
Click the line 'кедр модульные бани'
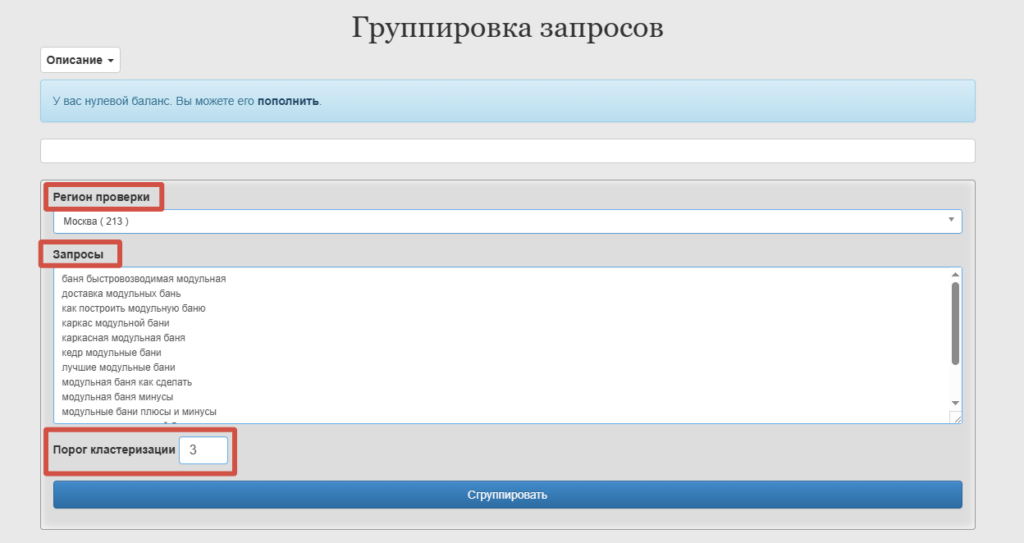click(112, 352)
